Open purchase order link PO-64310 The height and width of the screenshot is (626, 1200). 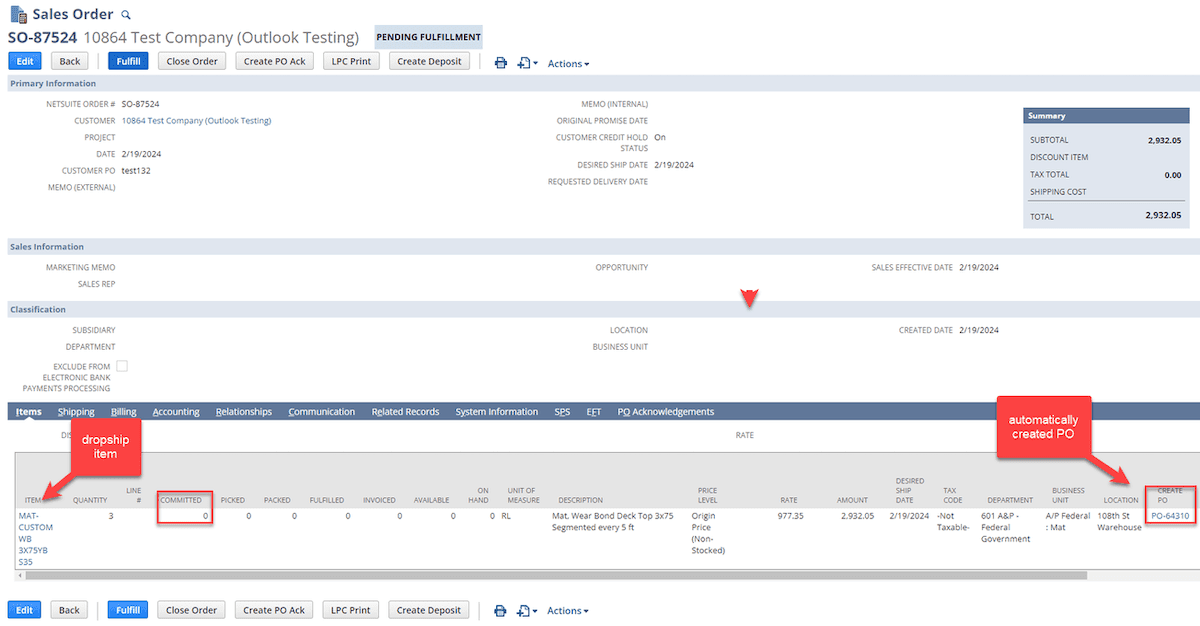[x=1170, y=516]
